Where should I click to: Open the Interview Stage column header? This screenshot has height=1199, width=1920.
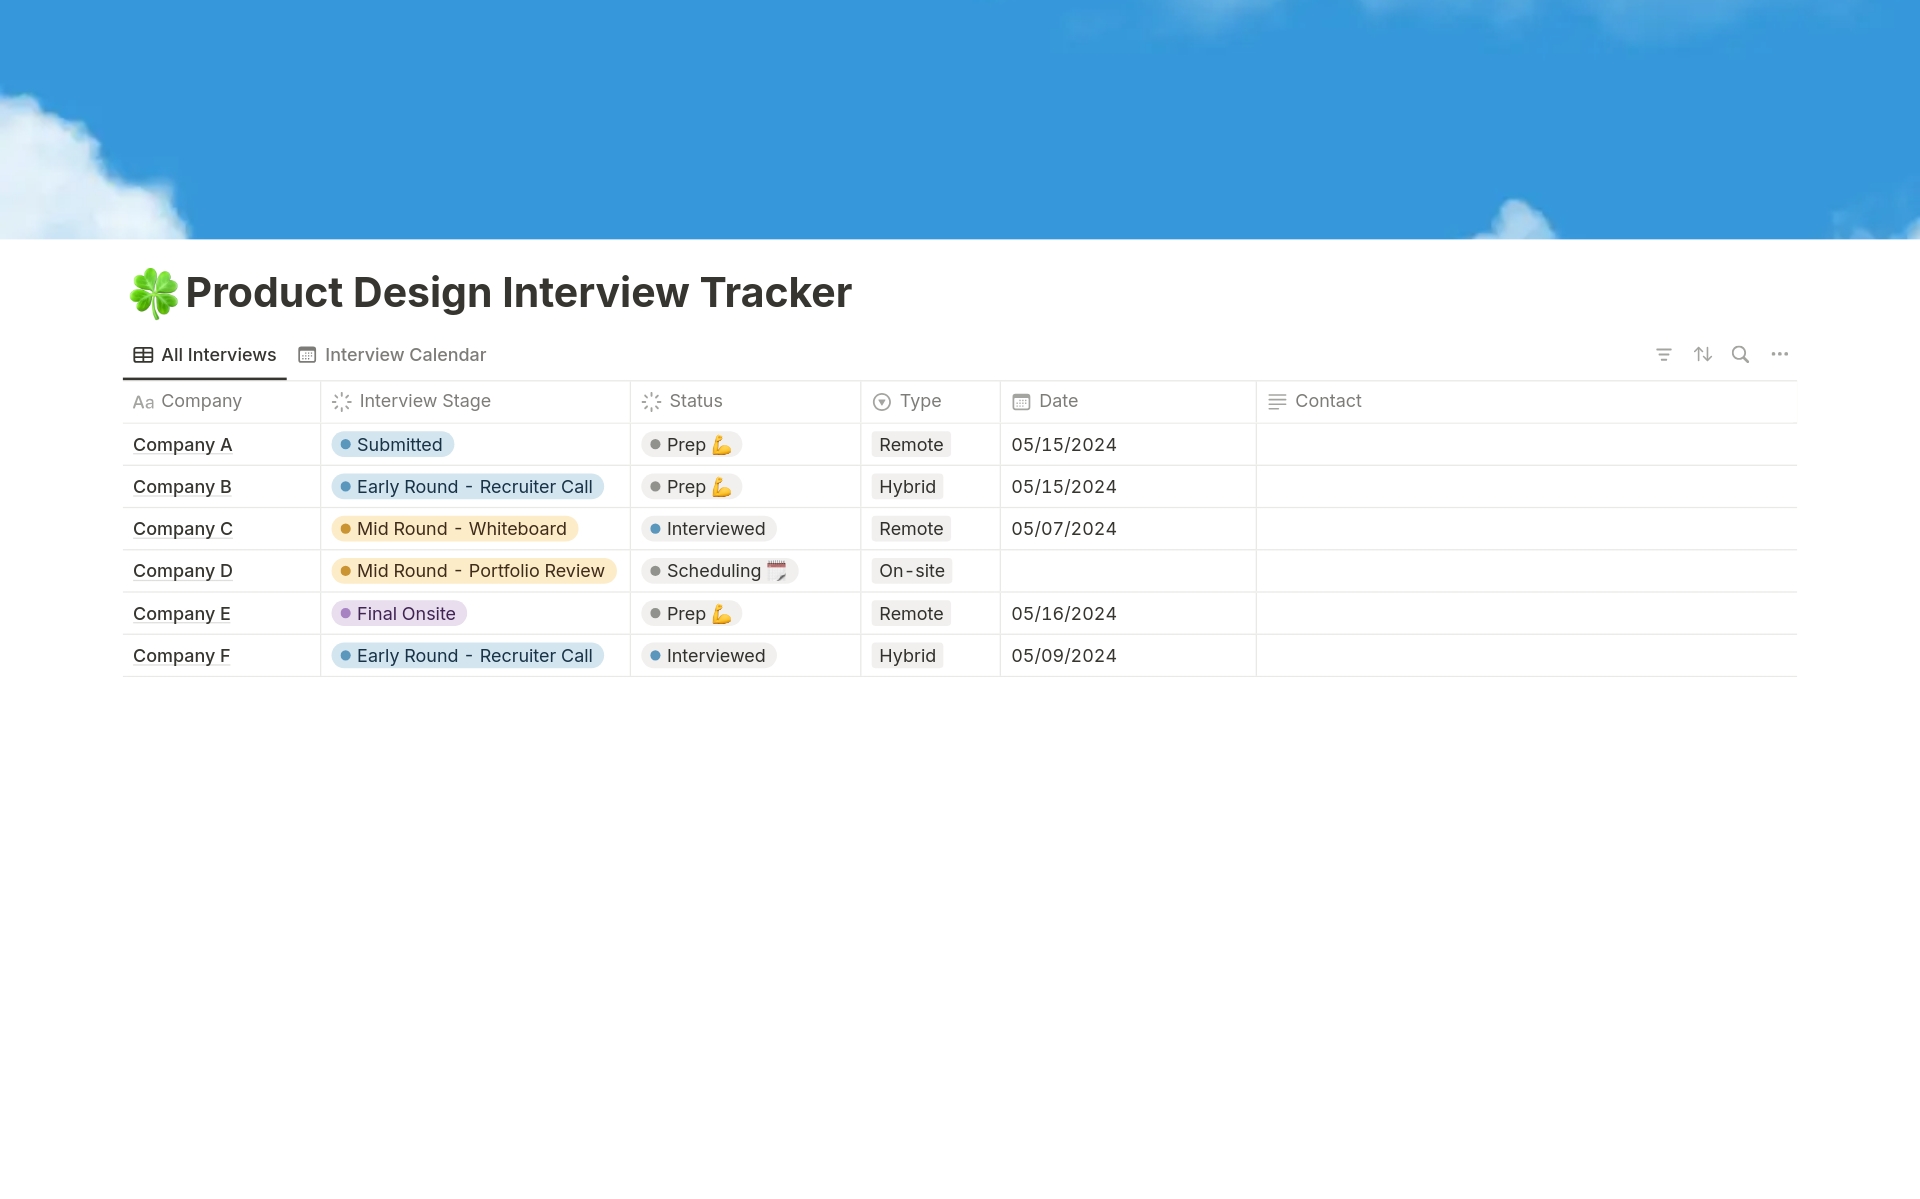coord(424,401)
